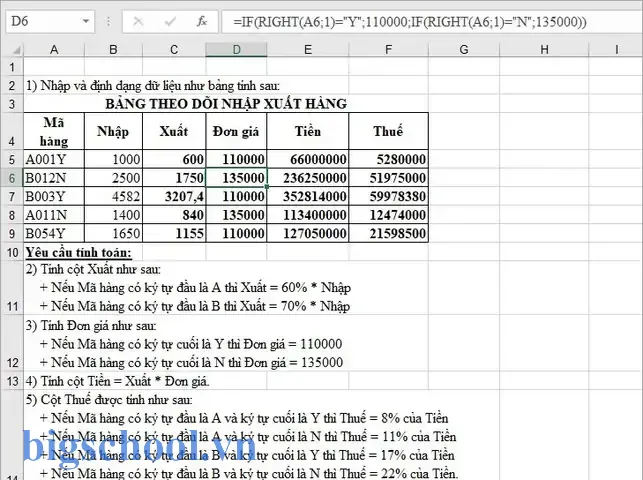Select the cell with value 66000000
The image size is (643, 480).
point(308,159)
